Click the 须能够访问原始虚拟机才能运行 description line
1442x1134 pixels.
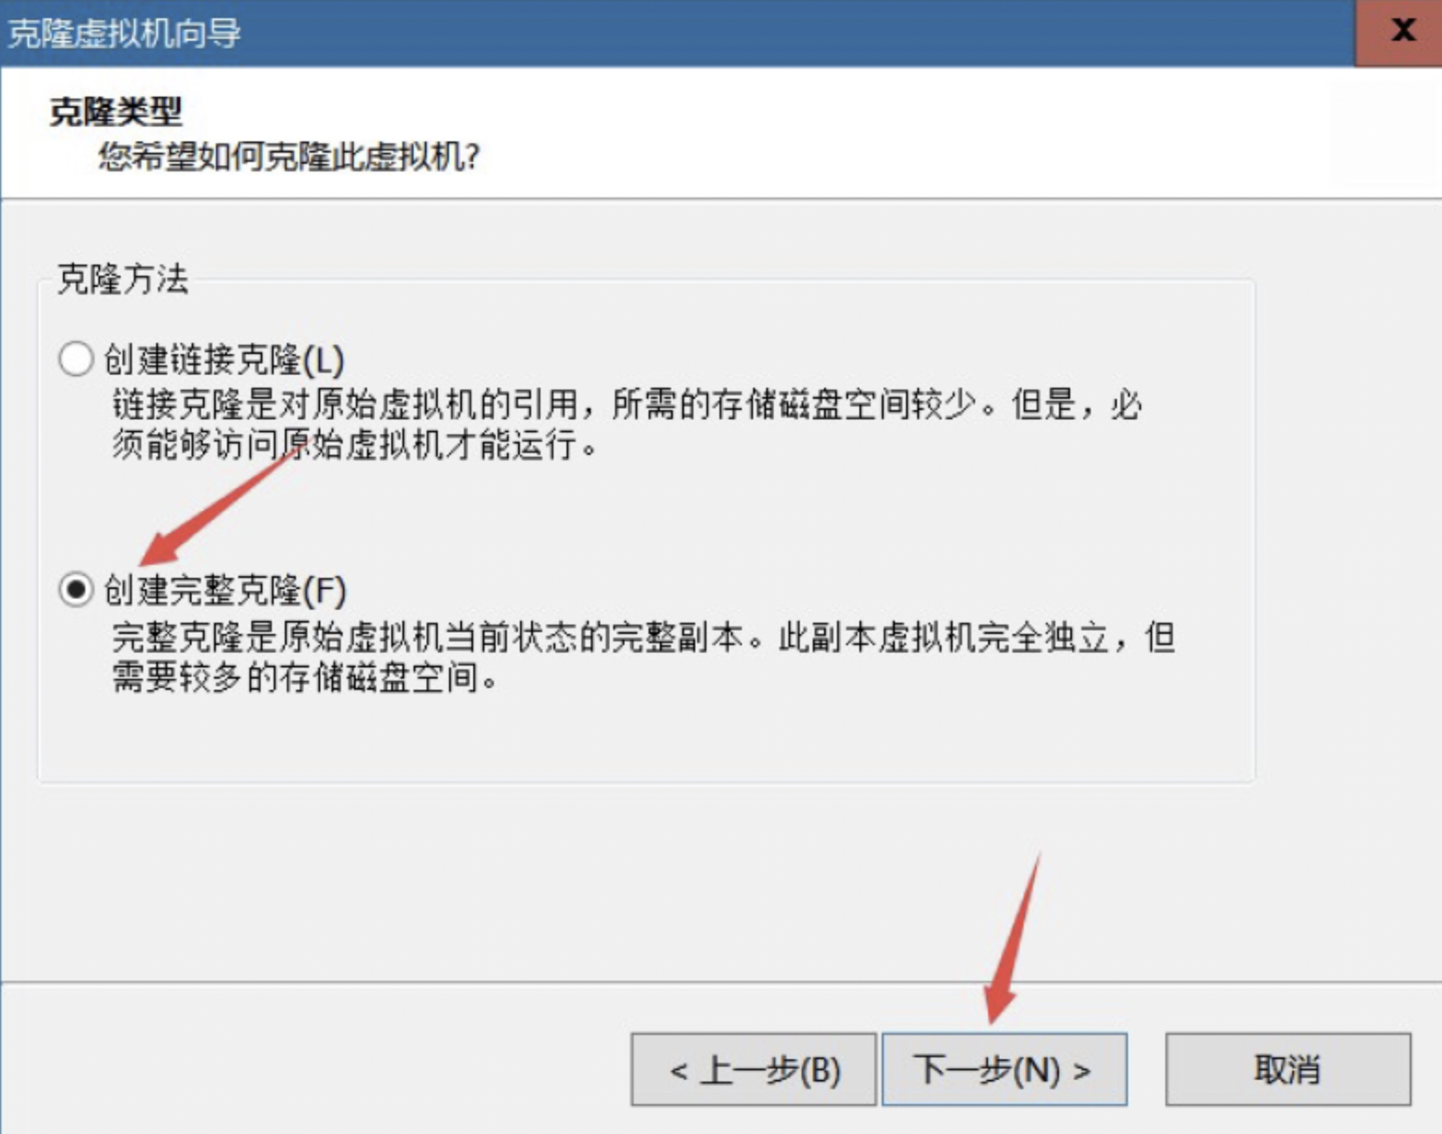[x=355, y=445]
